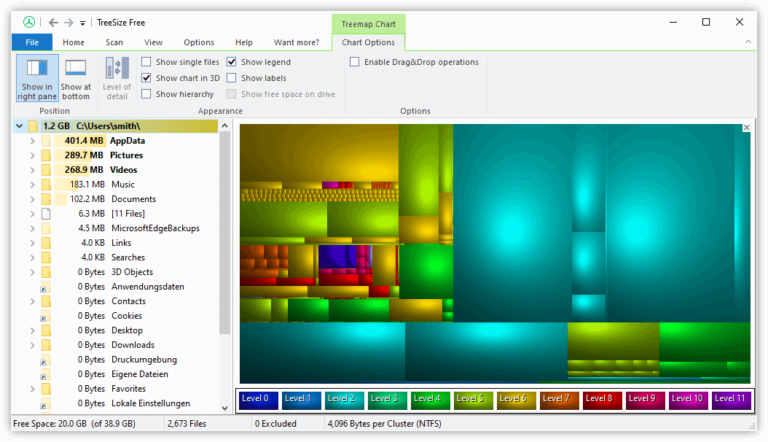This screenshot has width=768, height=442.
Task: Enable Show single files checkbox
Action: coord(146,62)
